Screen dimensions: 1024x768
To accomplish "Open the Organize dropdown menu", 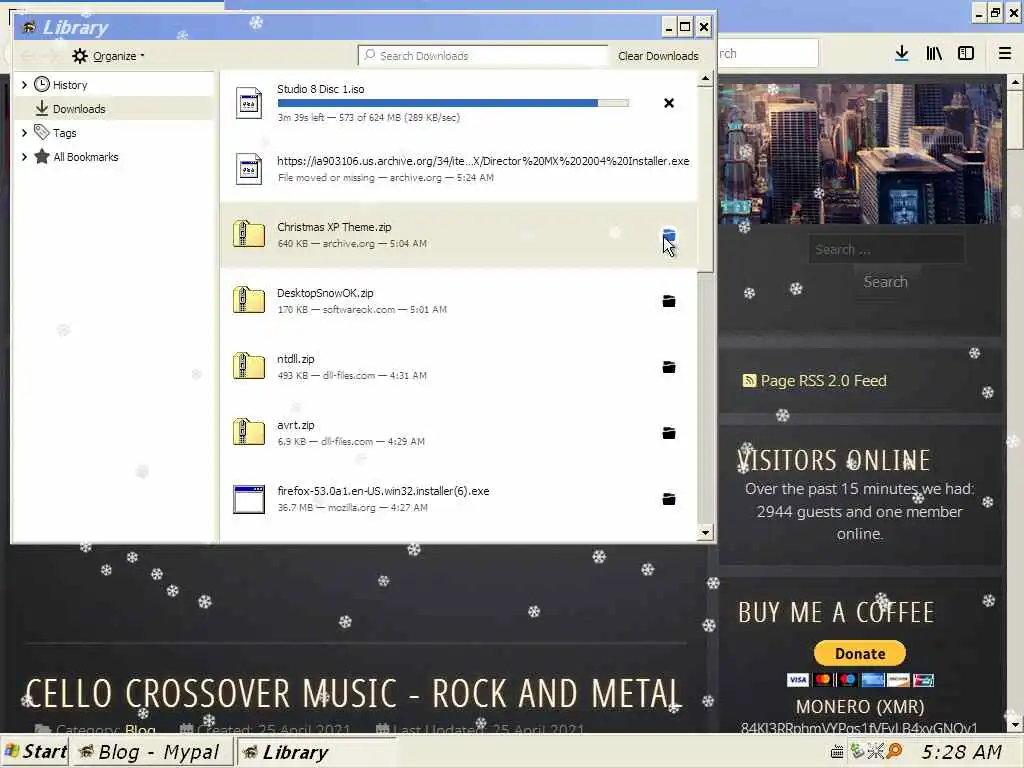I will point(108,56).
